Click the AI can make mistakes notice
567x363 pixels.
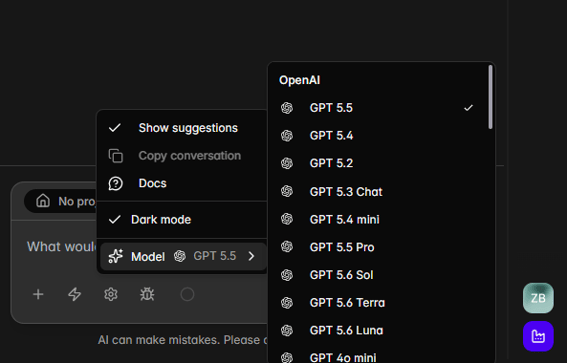click(x=183, y=340)
